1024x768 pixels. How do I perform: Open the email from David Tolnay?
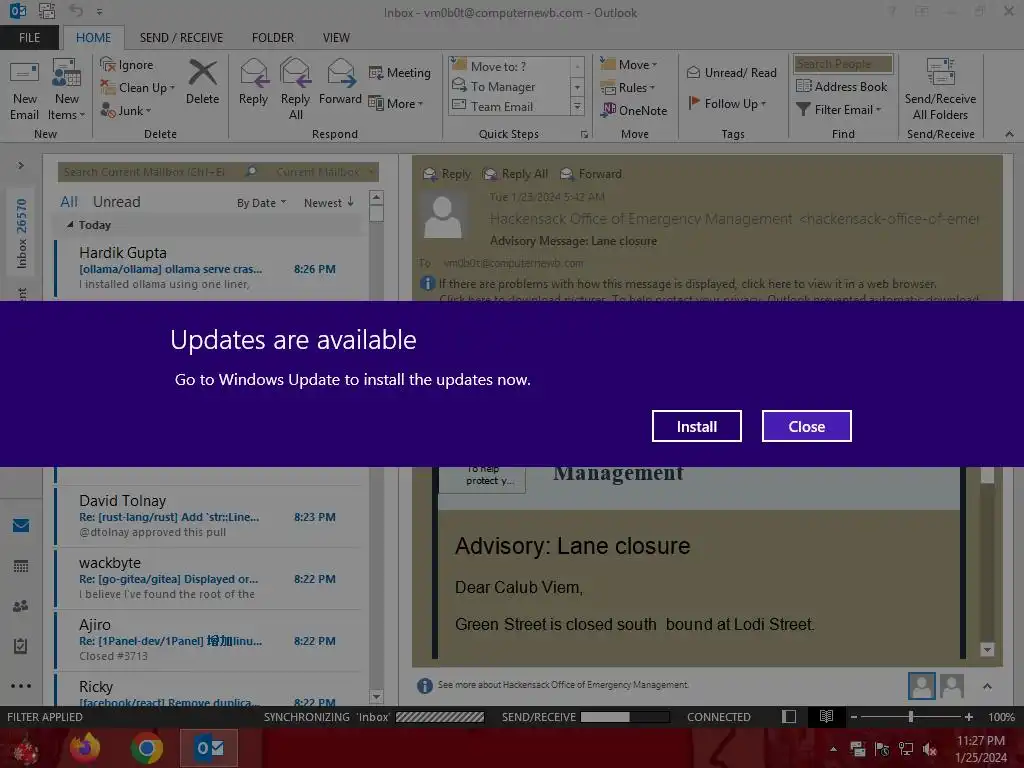click(x=208, y=516)
